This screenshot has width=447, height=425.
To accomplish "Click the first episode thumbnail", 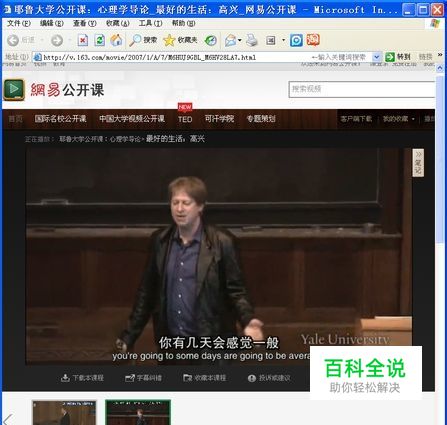I will pyautogui.click(x=64, y=413).
